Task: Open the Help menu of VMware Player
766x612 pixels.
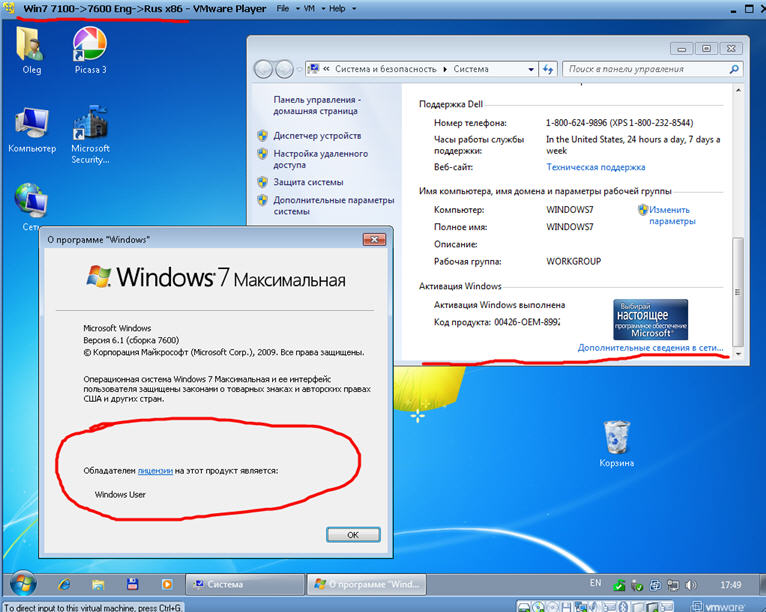Action: (337, 8)
